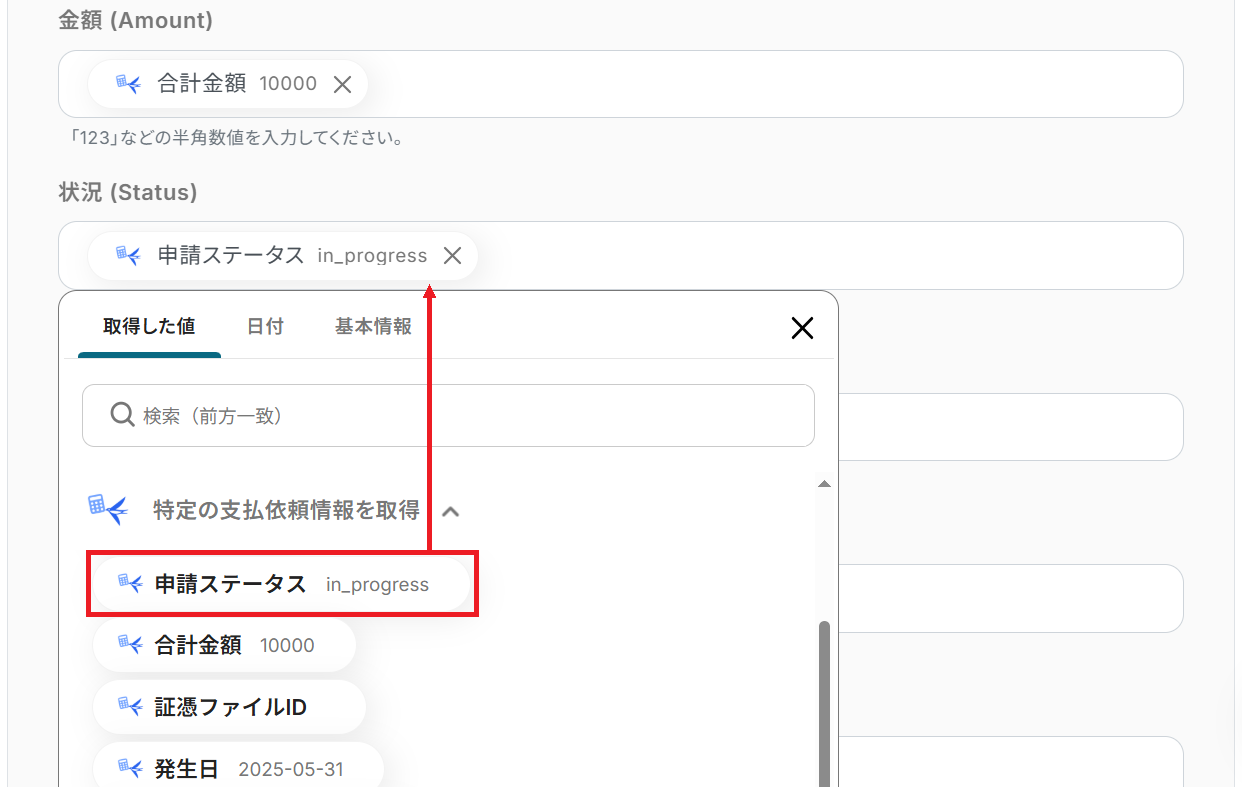The height and width of the screenshot is (787, 1242).
Task: Click the icon beside 証憑ファイルID item
Action: click(x=130, y=707)
